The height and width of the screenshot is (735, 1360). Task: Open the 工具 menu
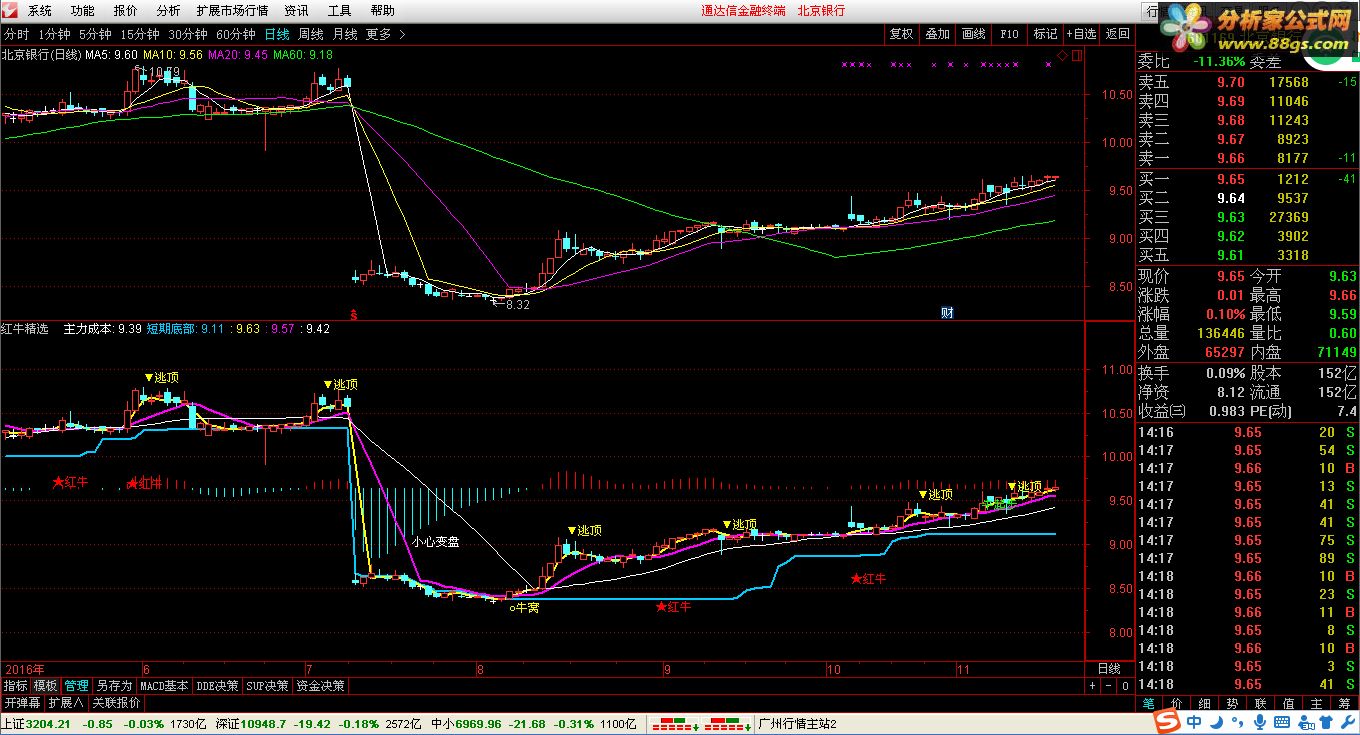(x=339, y=10)
